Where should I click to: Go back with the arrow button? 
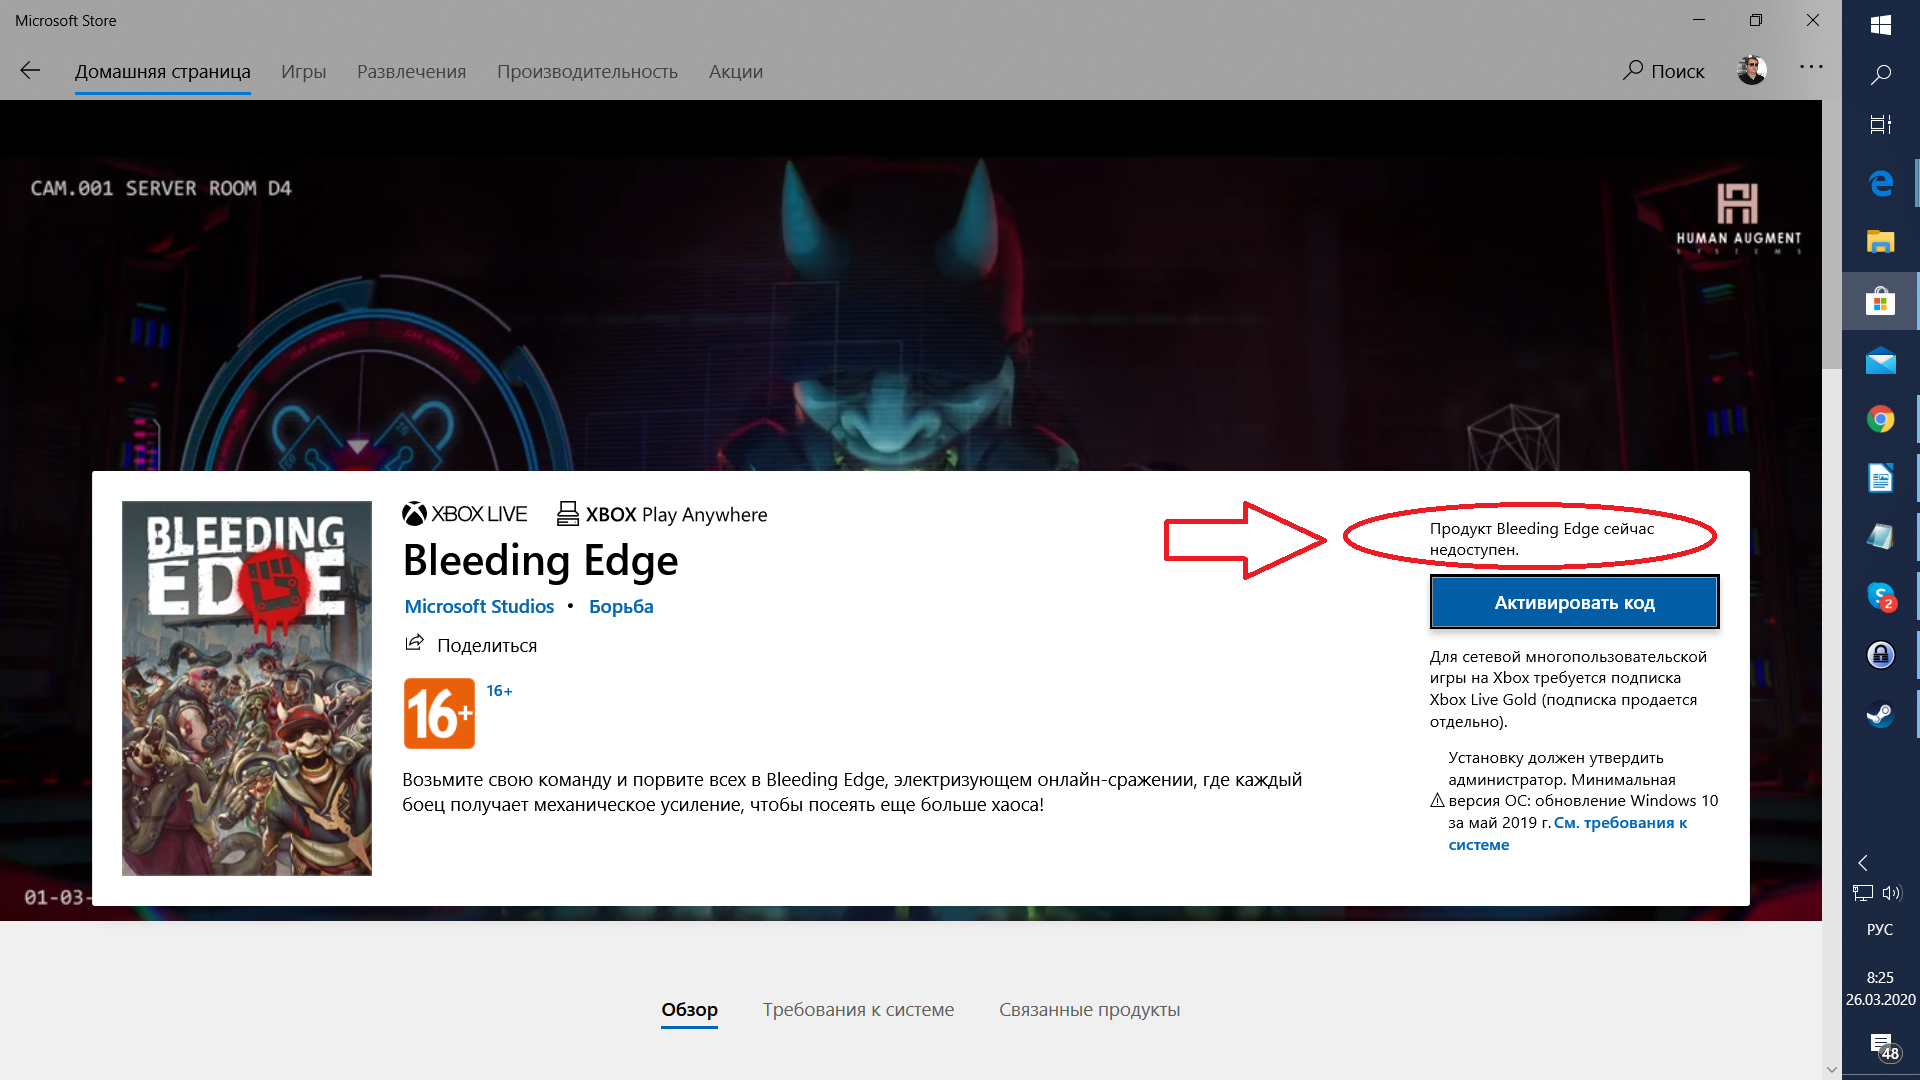click(30, 71)
